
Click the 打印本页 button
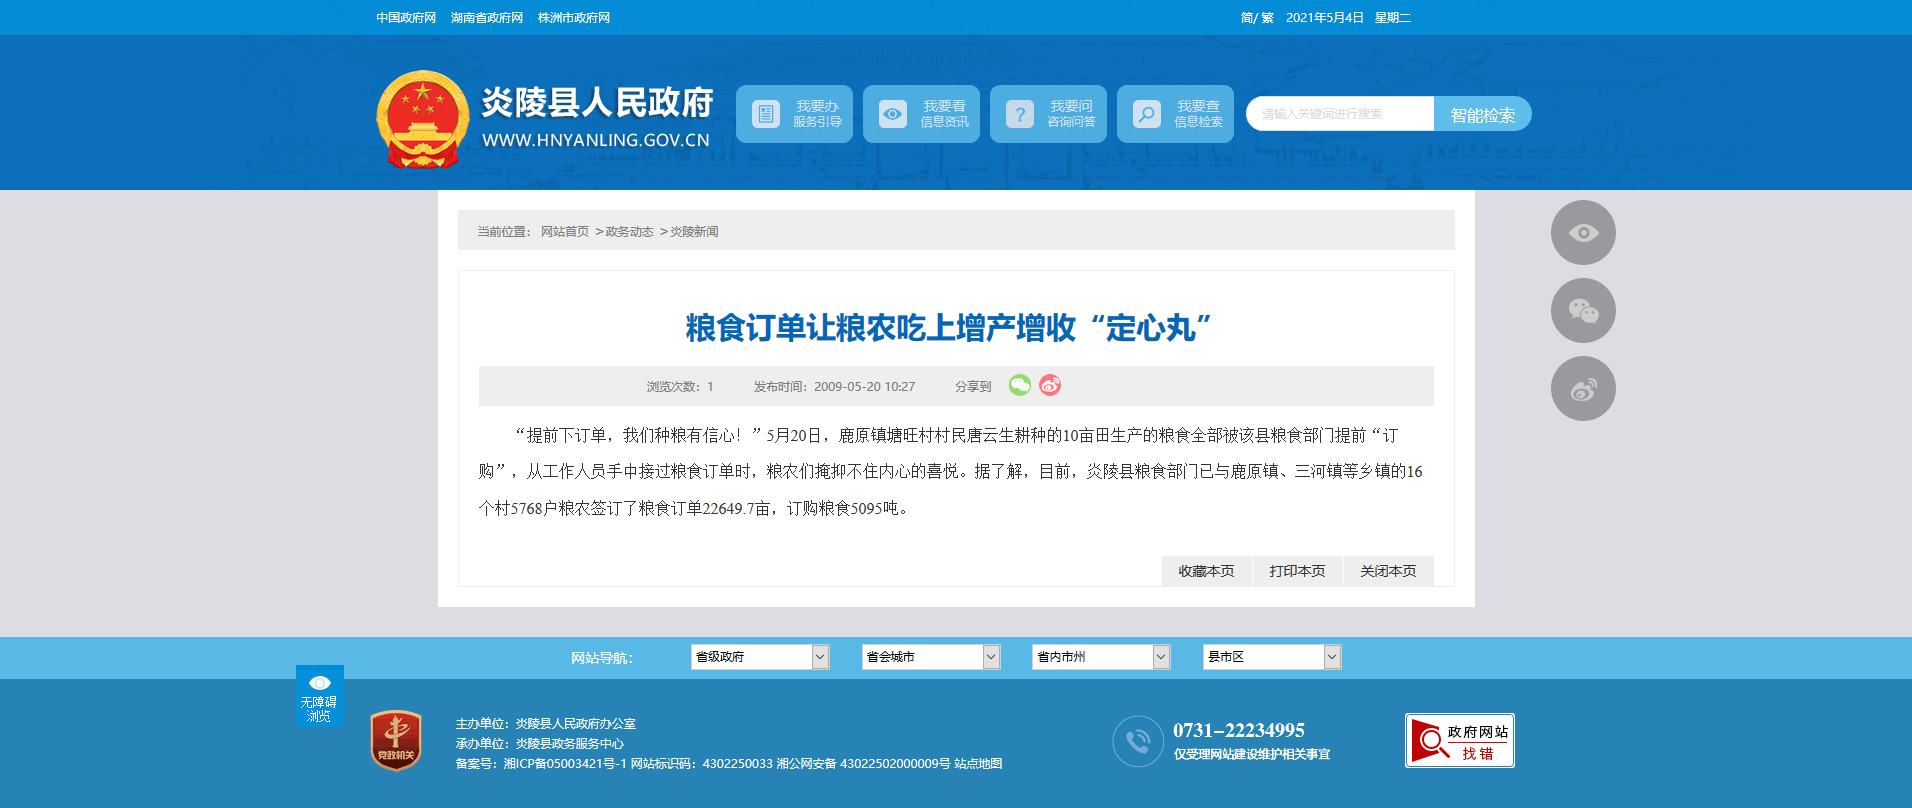tap(1297, 571)
